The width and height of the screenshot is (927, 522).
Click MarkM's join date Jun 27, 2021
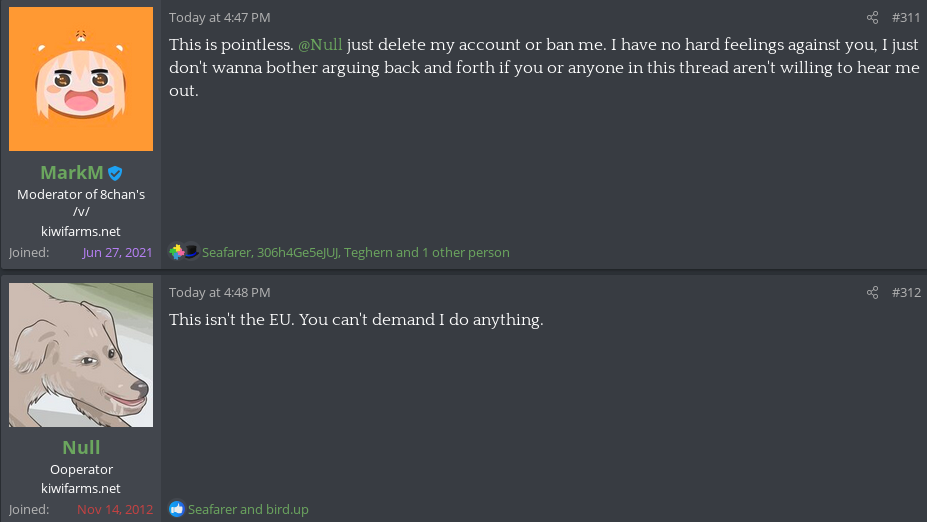(x=117, y=253)
